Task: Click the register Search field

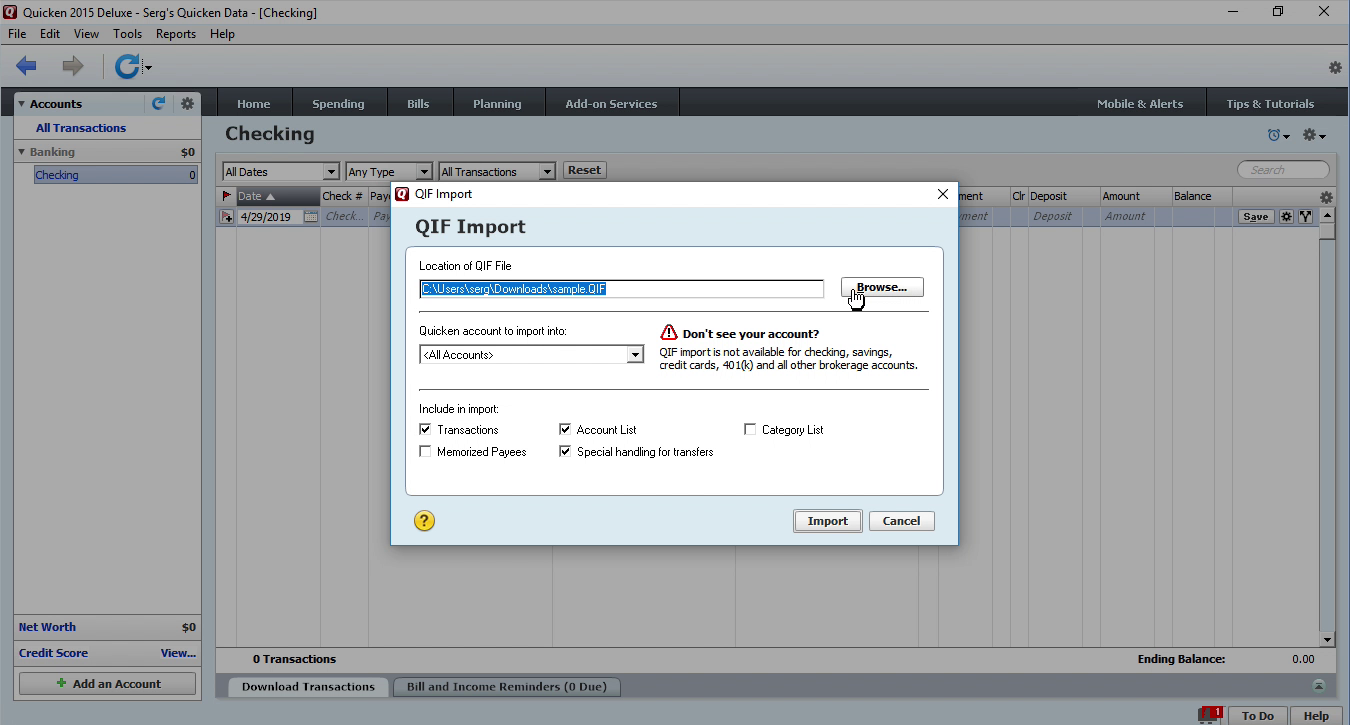Action: (x=1284, y=170)
